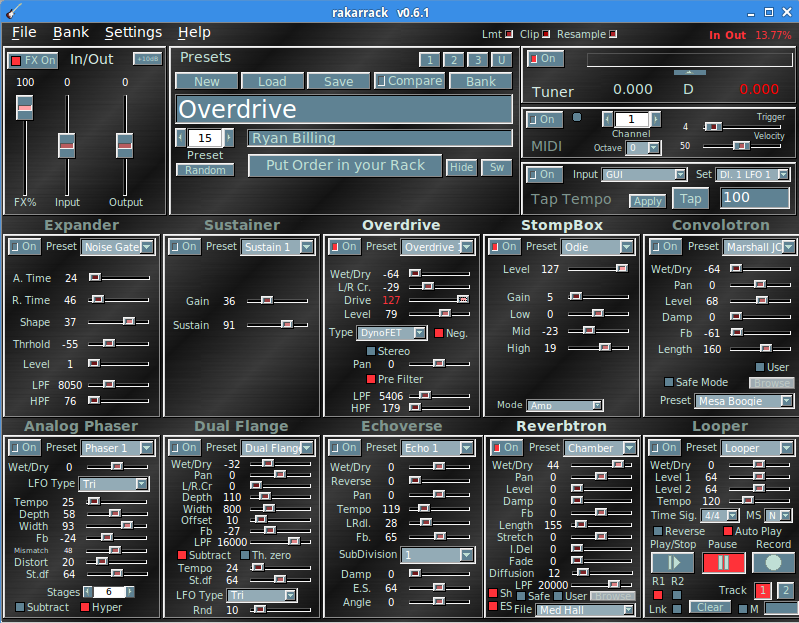
Task: Enable Safe Mode in Convolotron
Action: pos(669,382)
